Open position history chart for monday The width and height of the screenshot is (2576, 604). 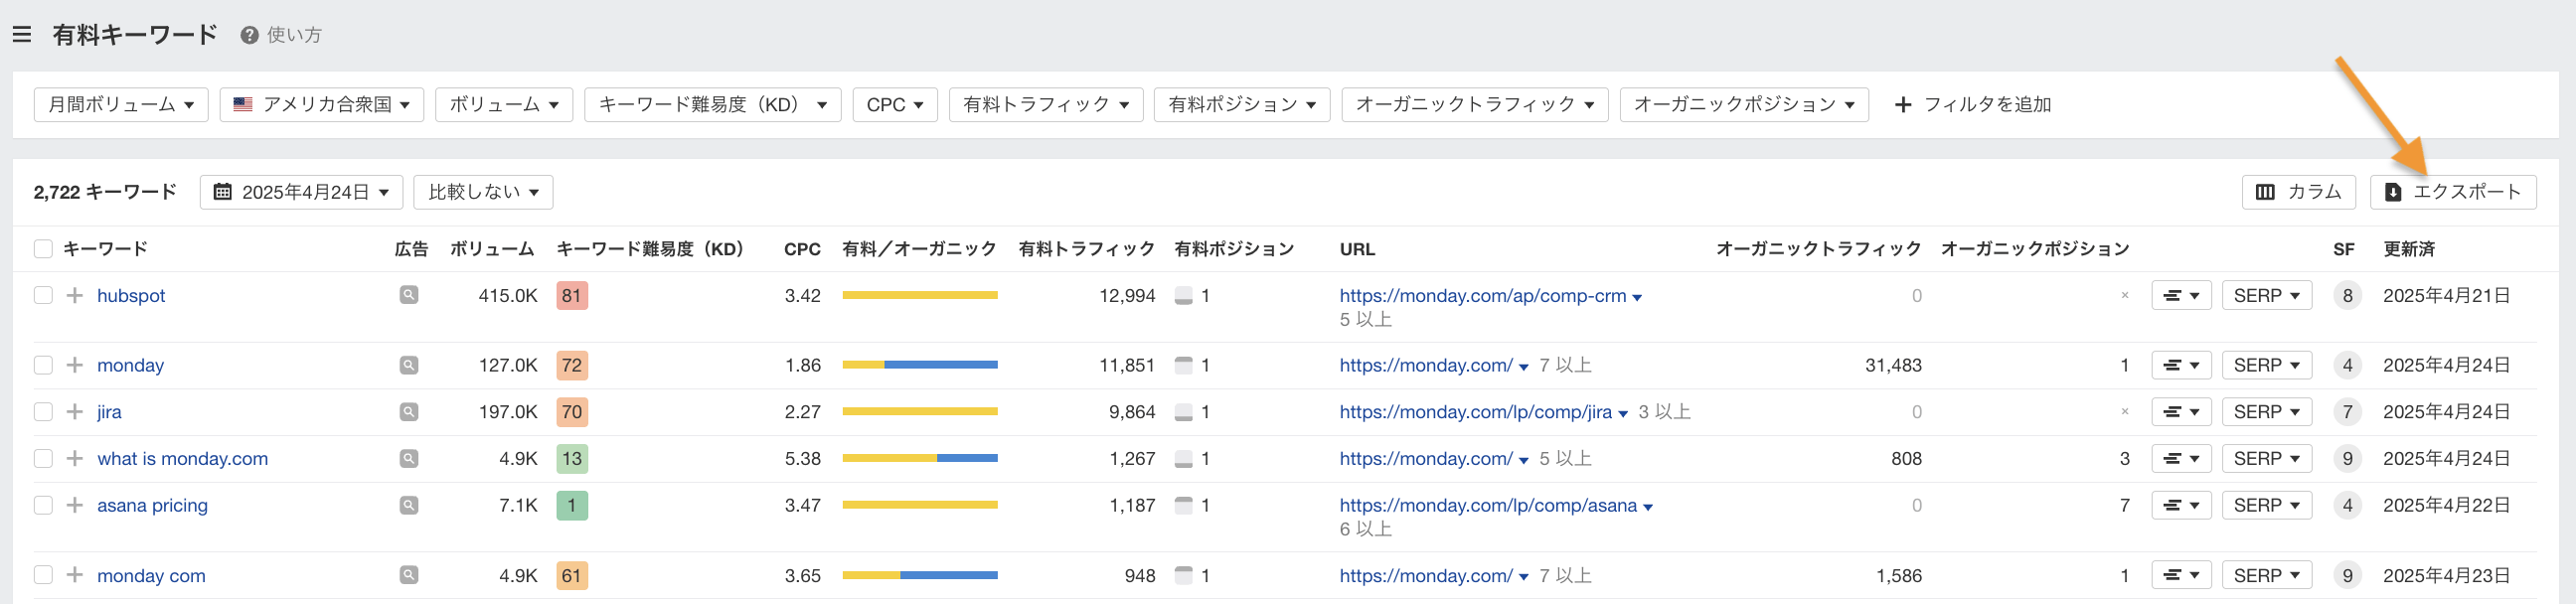[2181, 365]
